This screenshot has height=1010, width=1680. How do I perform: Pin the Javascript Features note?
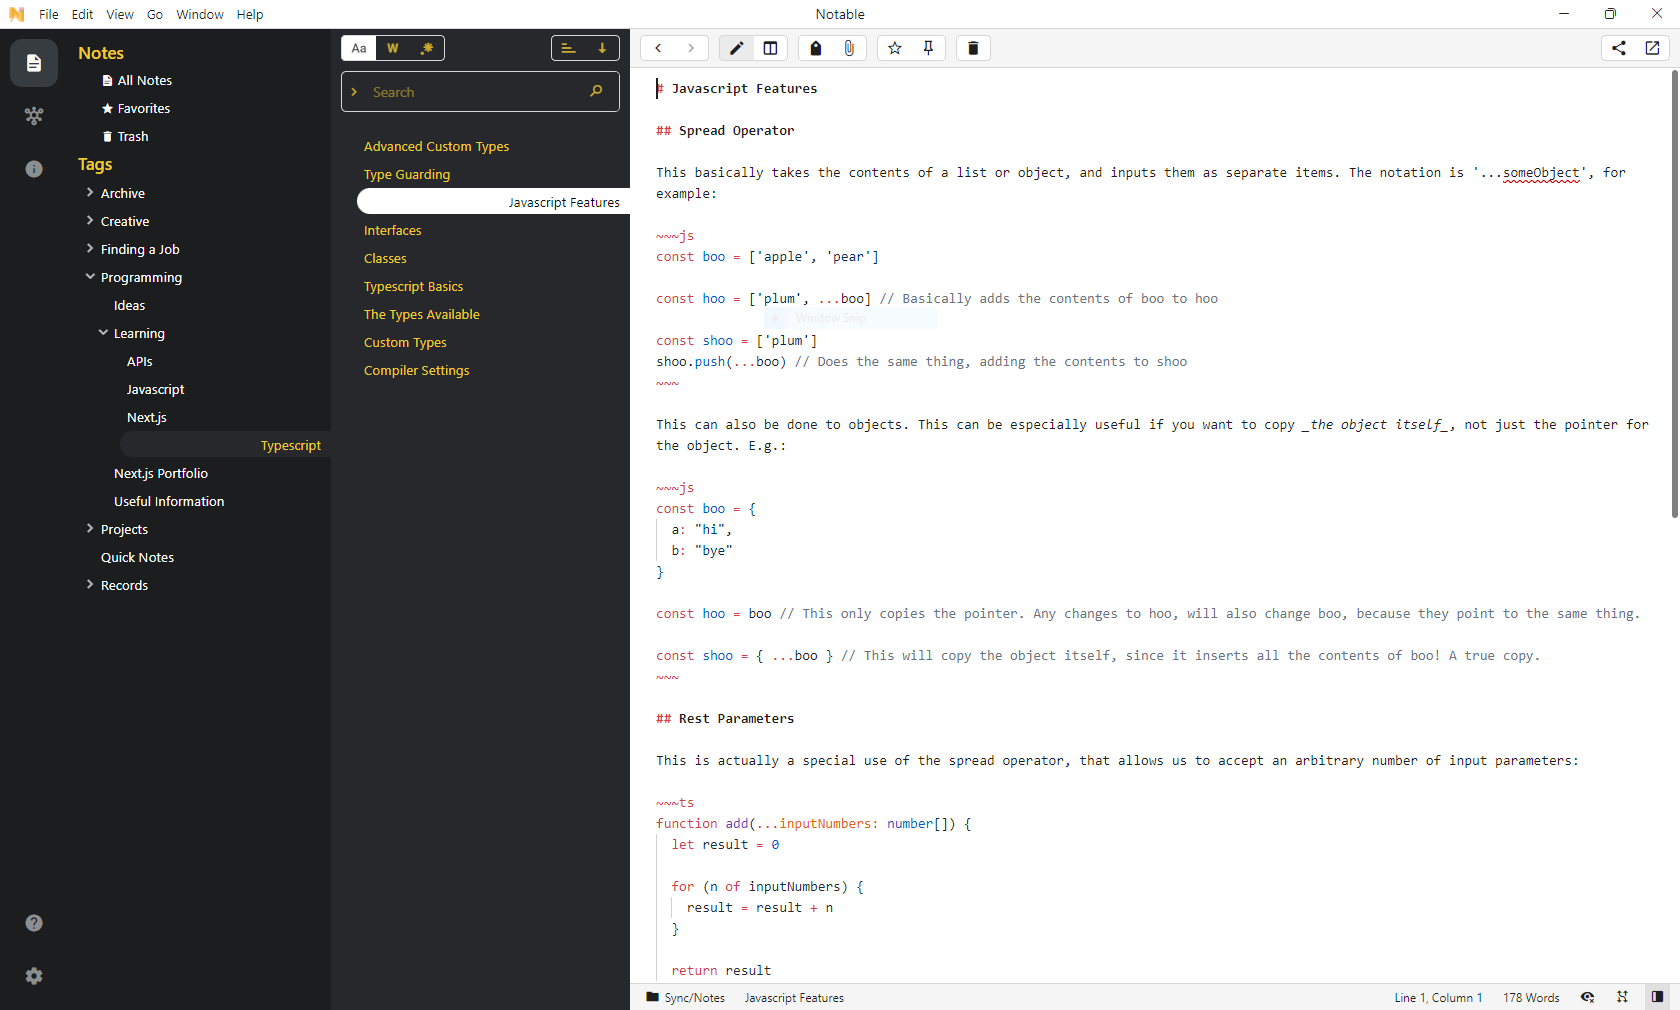pyautogui.click(x=928, y=48)
